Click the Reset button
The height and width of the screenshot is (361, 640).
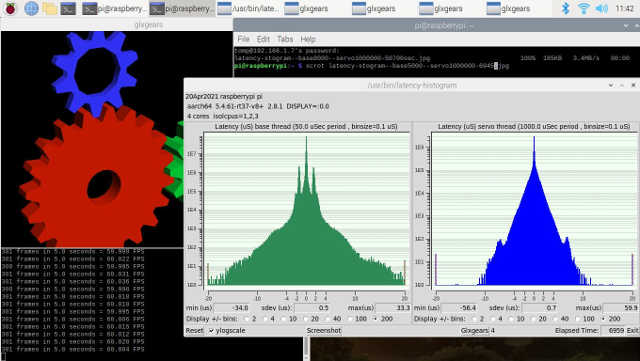(x=194, y=330)
